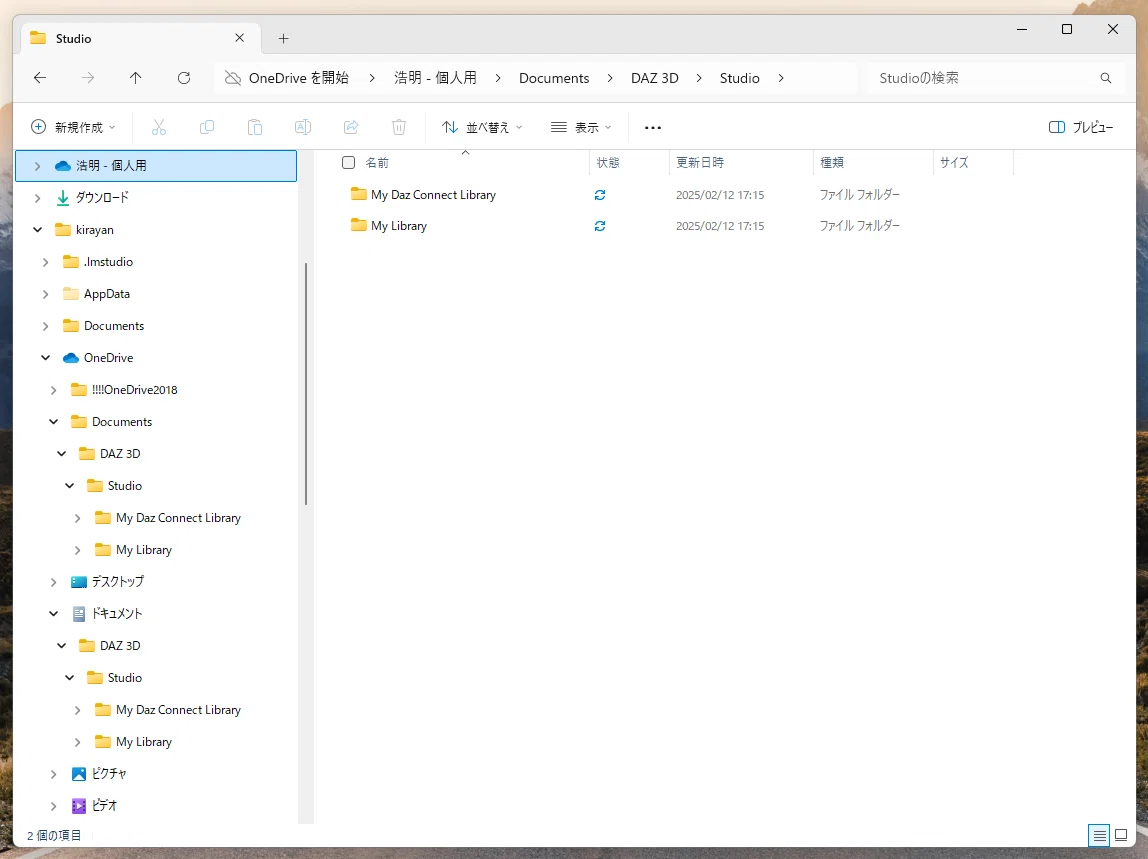
Task: Expand the デスクトップ tree node
Action: (x=53, y=582)
